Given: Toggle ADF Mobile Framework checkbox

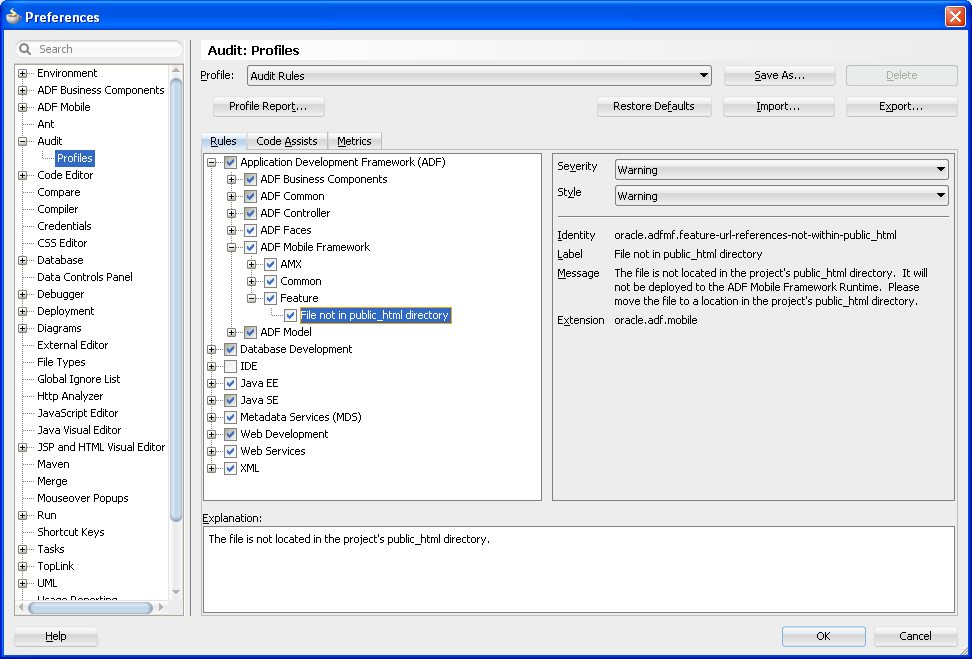Looking at the screenshot, I should [x=250, y=247].
